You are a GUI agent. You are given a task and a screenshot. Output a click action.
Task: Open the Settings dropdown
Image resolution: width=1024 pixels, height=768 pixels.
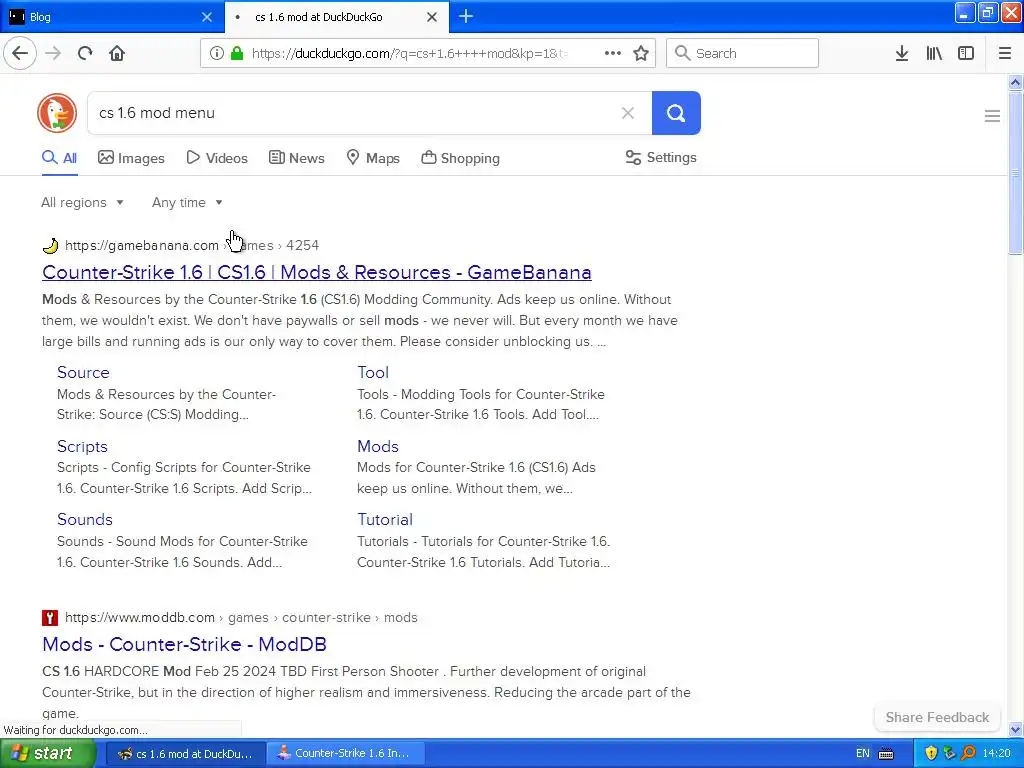coord(661,157)
